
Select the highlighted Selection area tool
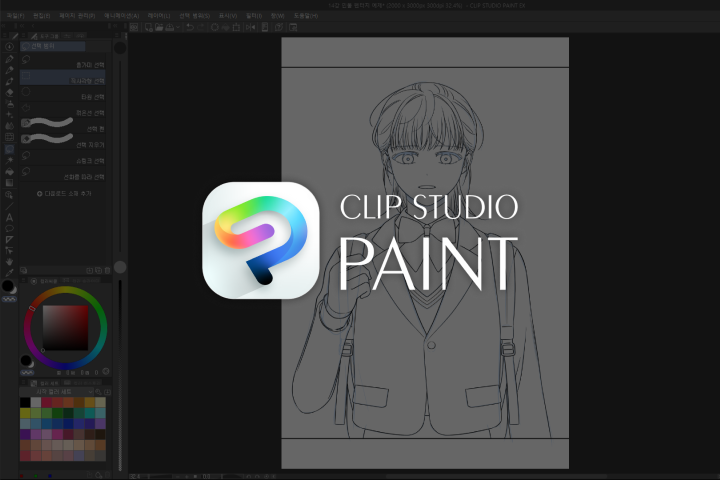coord(9,149)
